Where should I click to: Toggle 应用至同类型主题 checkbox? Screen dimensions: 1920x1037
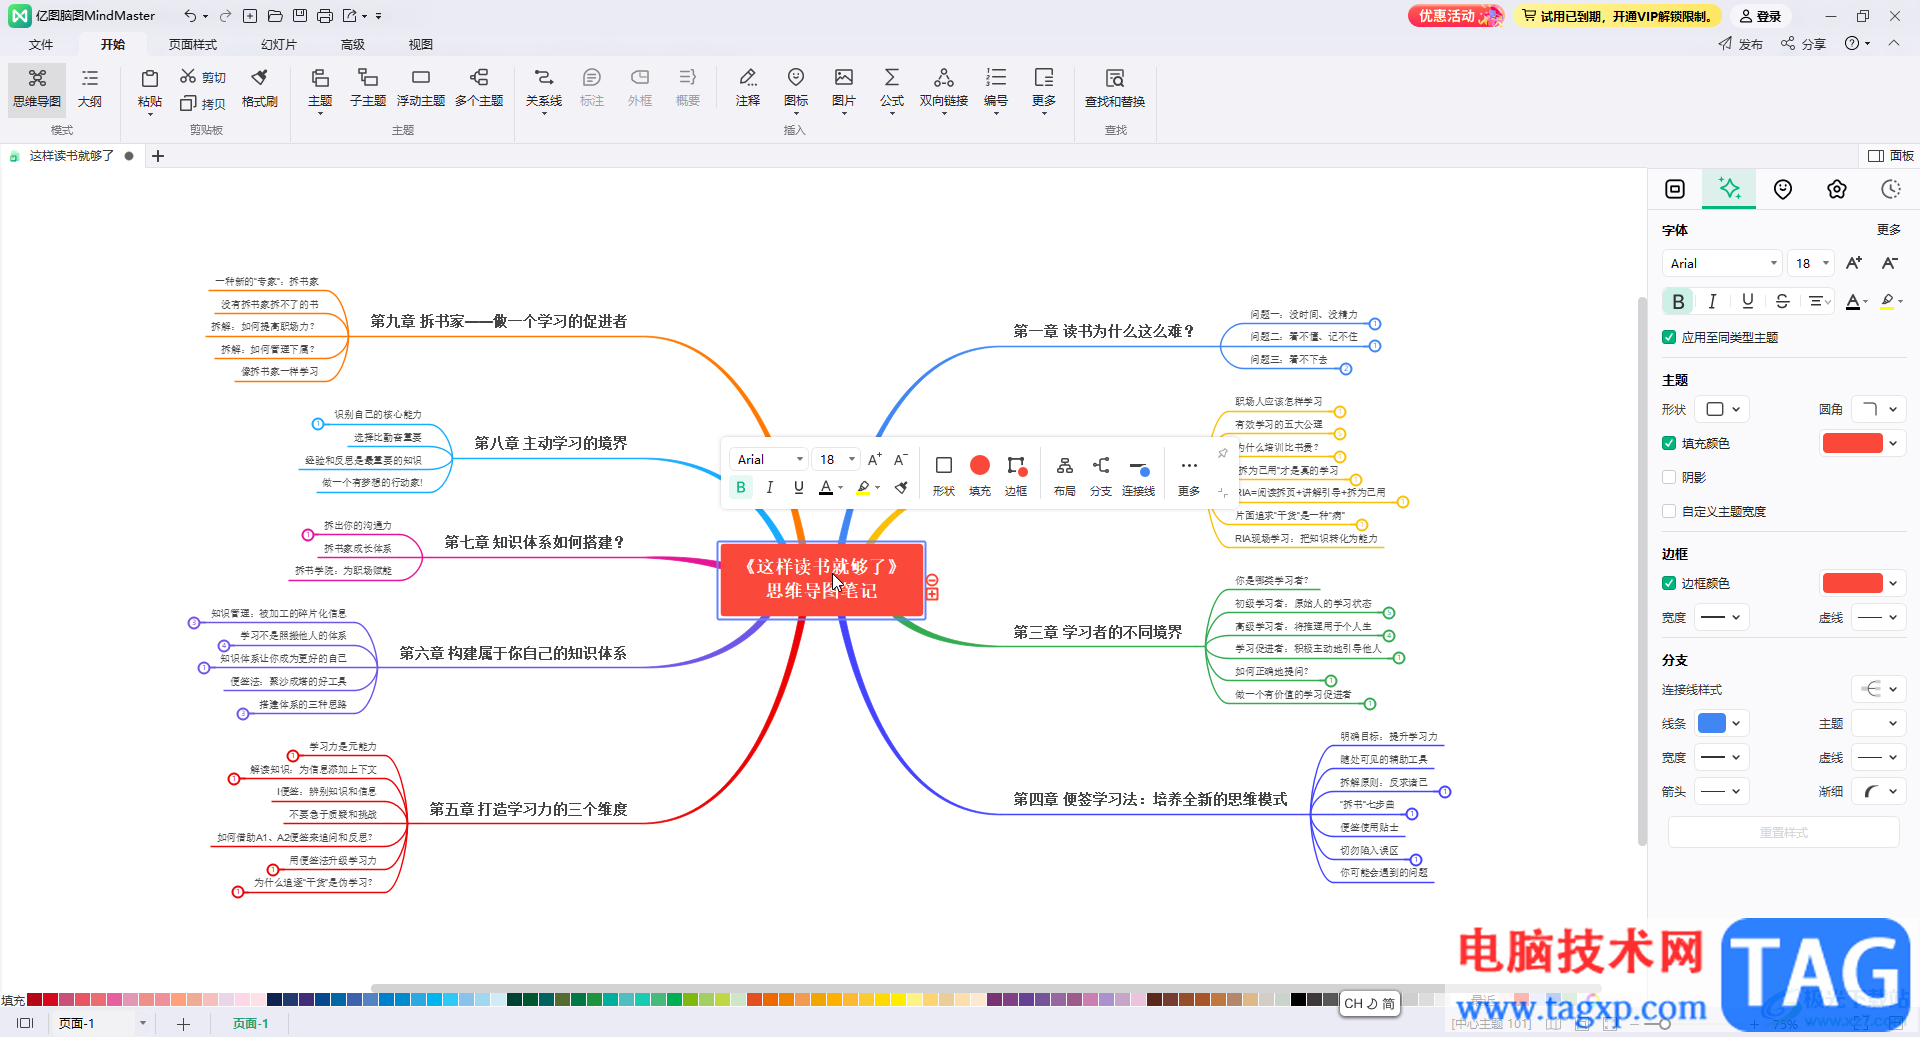[x=1669, y=337]
